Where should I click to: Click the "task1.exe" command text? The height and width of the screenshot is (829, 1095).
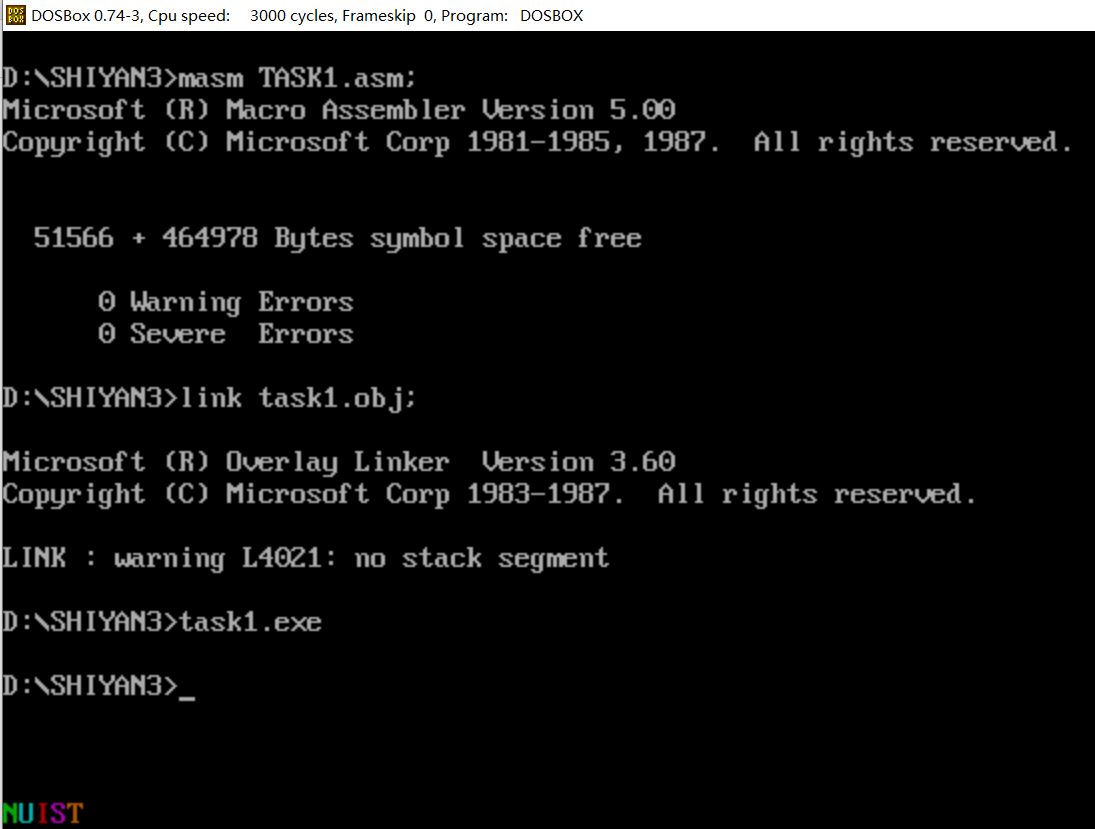(250, 622)
